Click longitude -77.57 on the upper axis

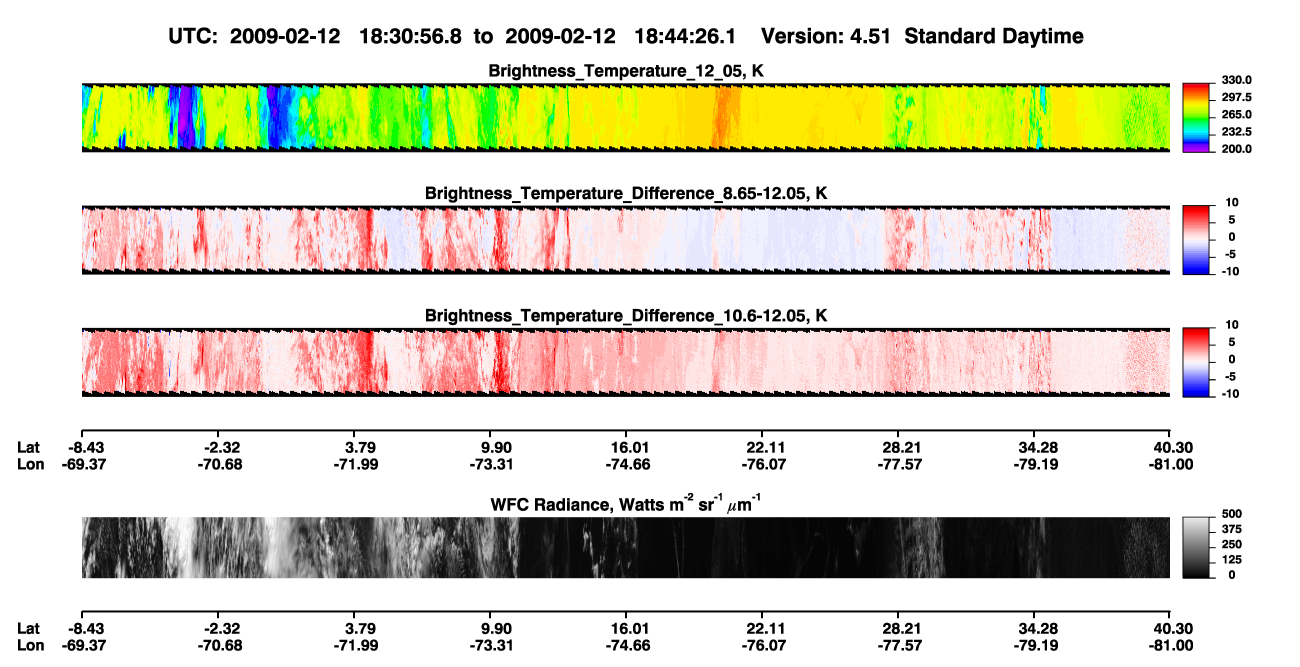tap(902, 464)
